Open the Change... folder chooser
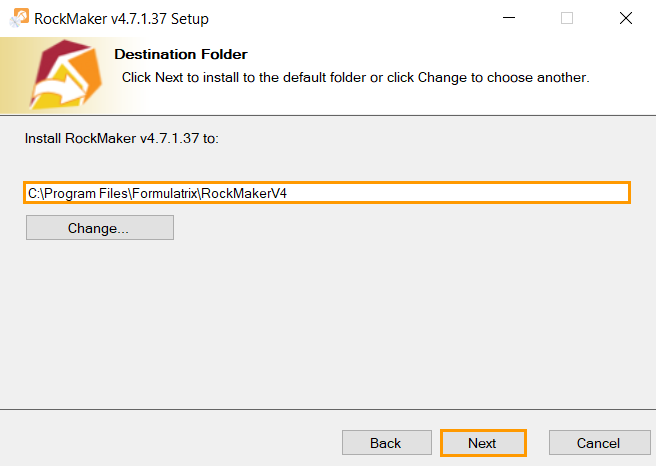Screen dimensions: 656x466 [99, 228]
